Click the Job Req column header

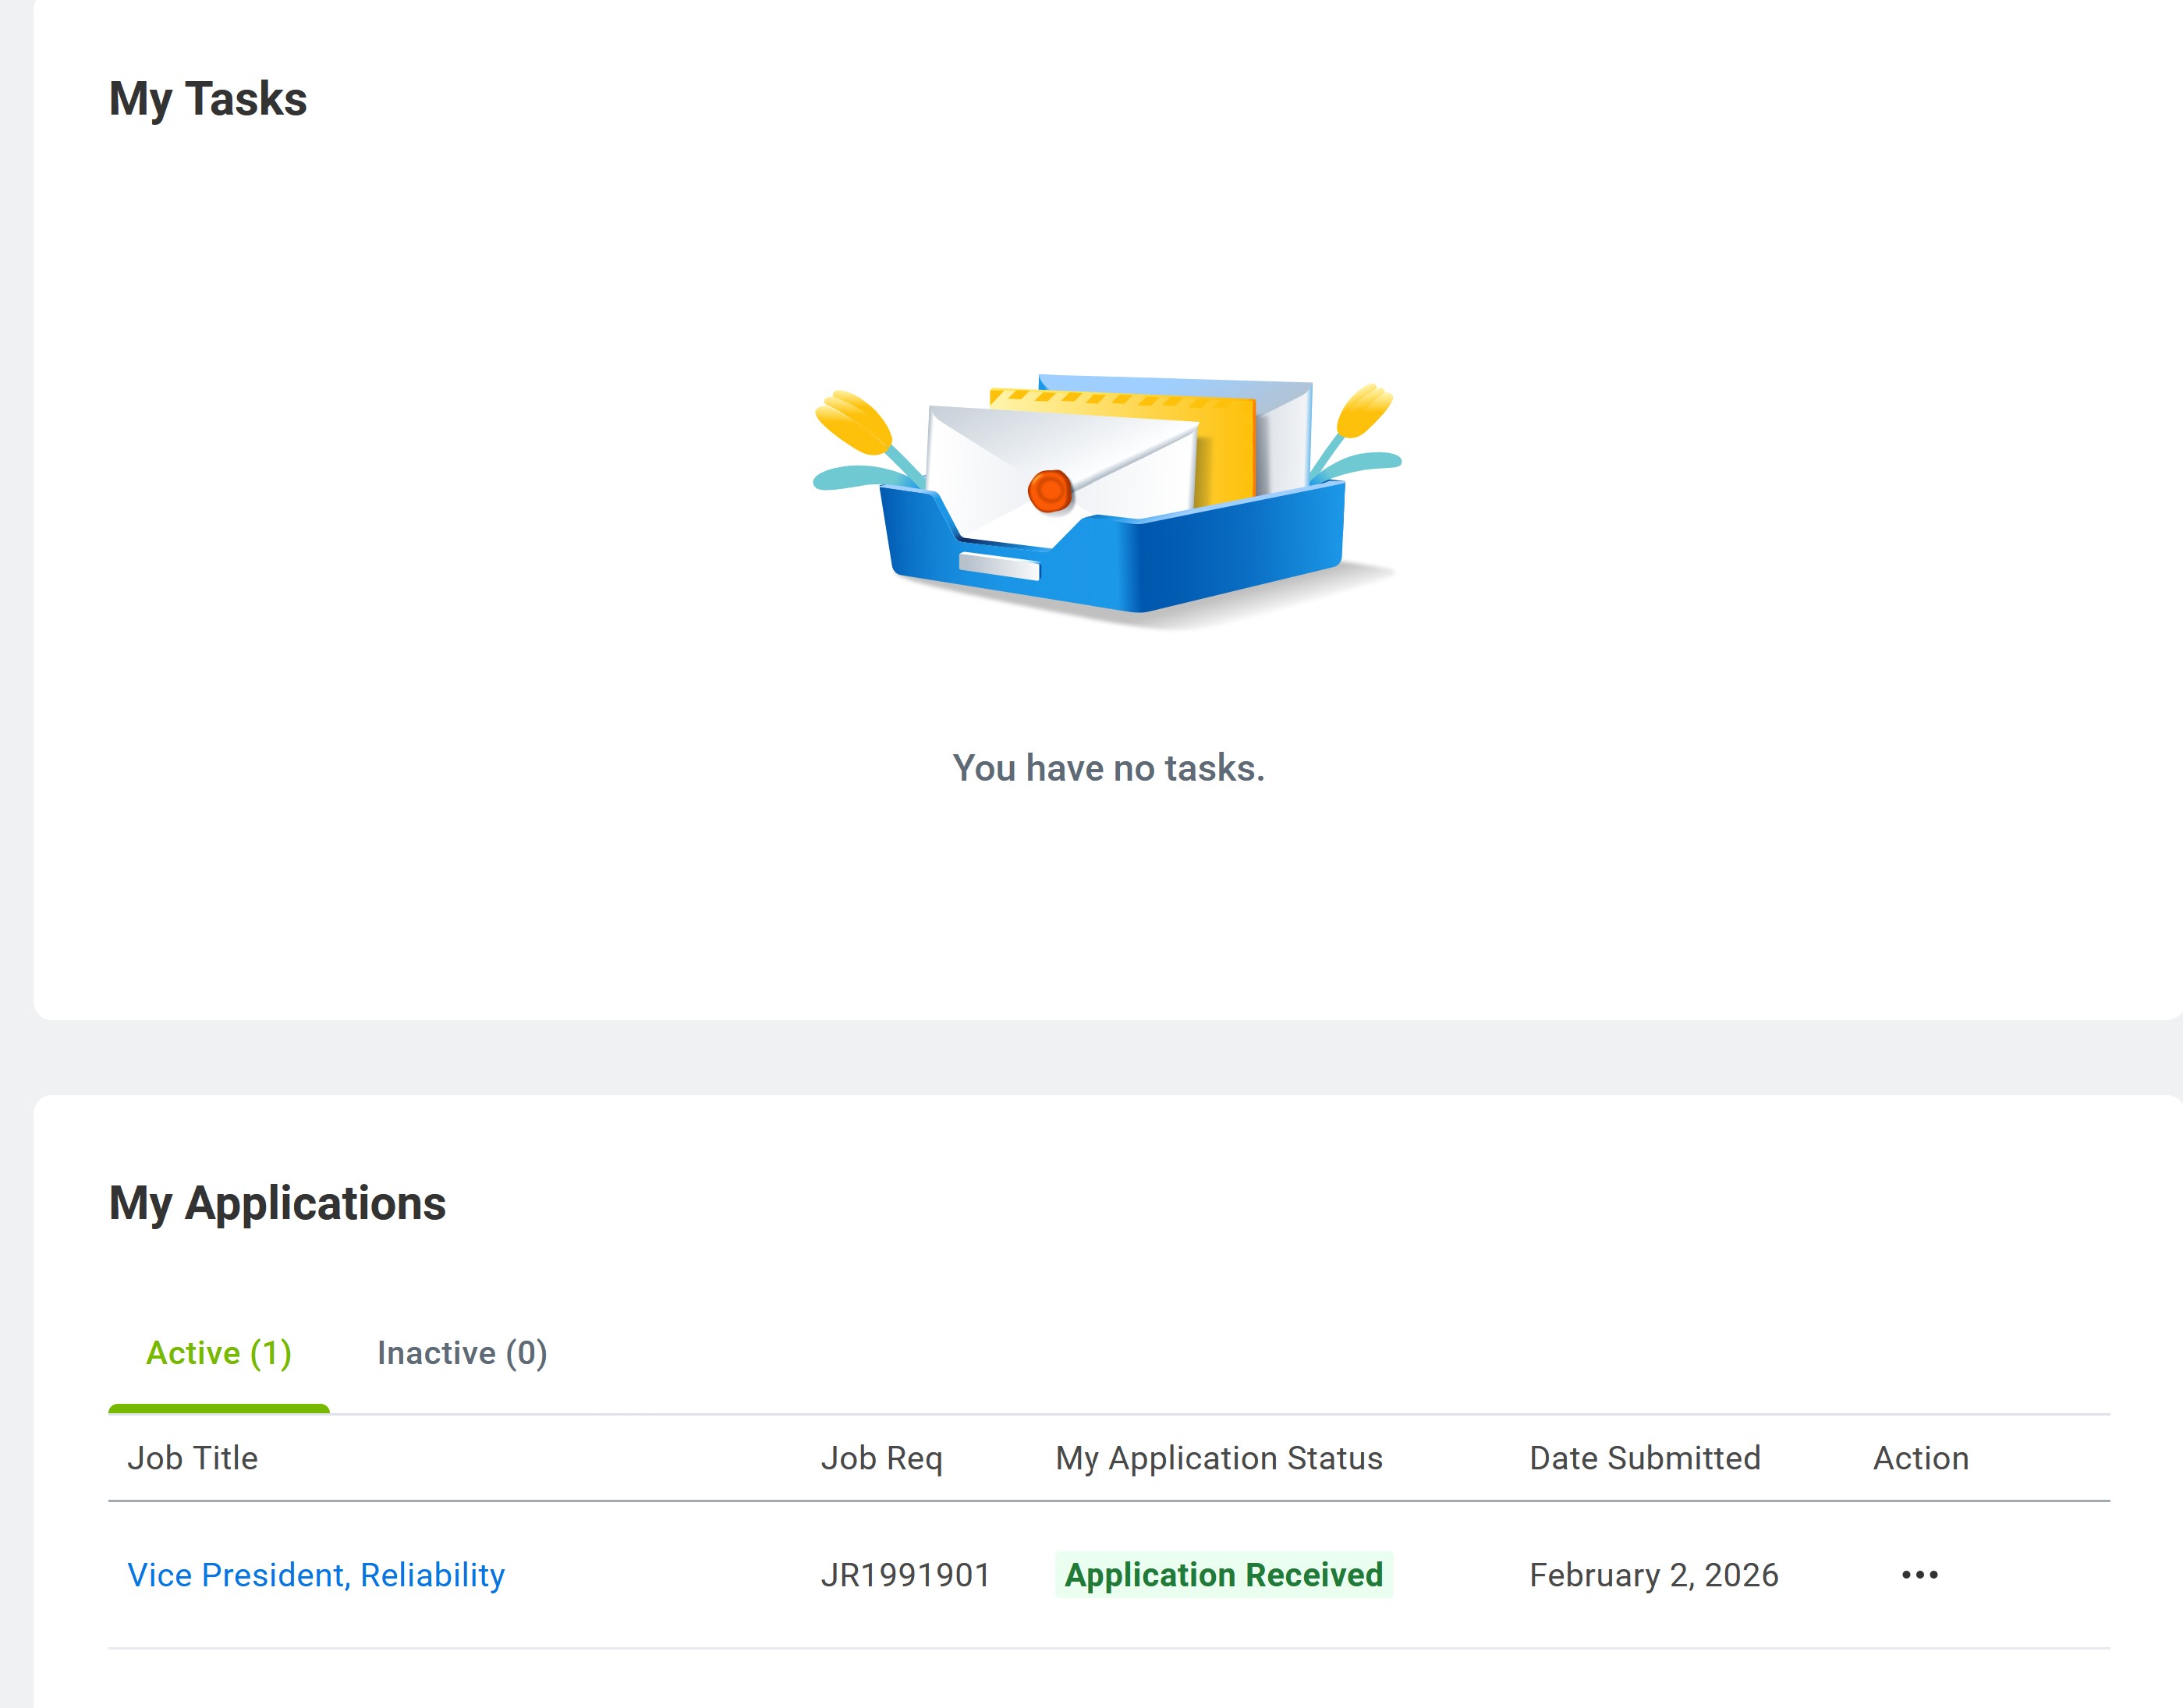click(881, 1458)
